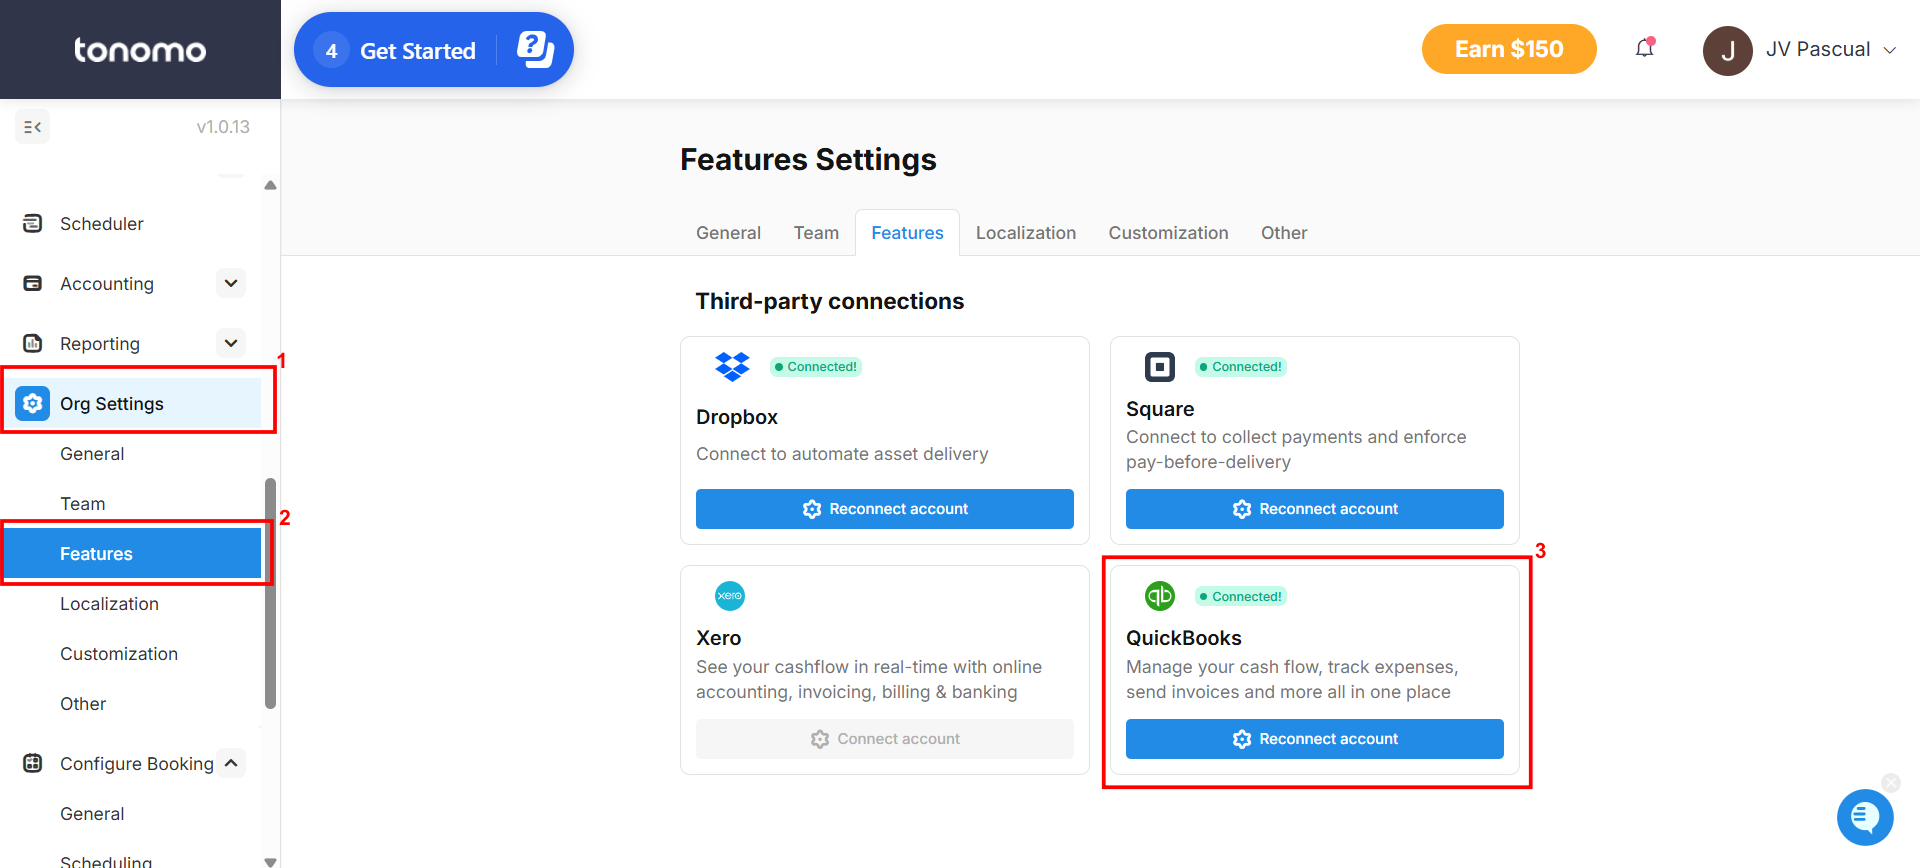The height and width of the screenshot is (868, 1920).
Task: Collapse the Configure Booking chevron
Action: (231, 763)
